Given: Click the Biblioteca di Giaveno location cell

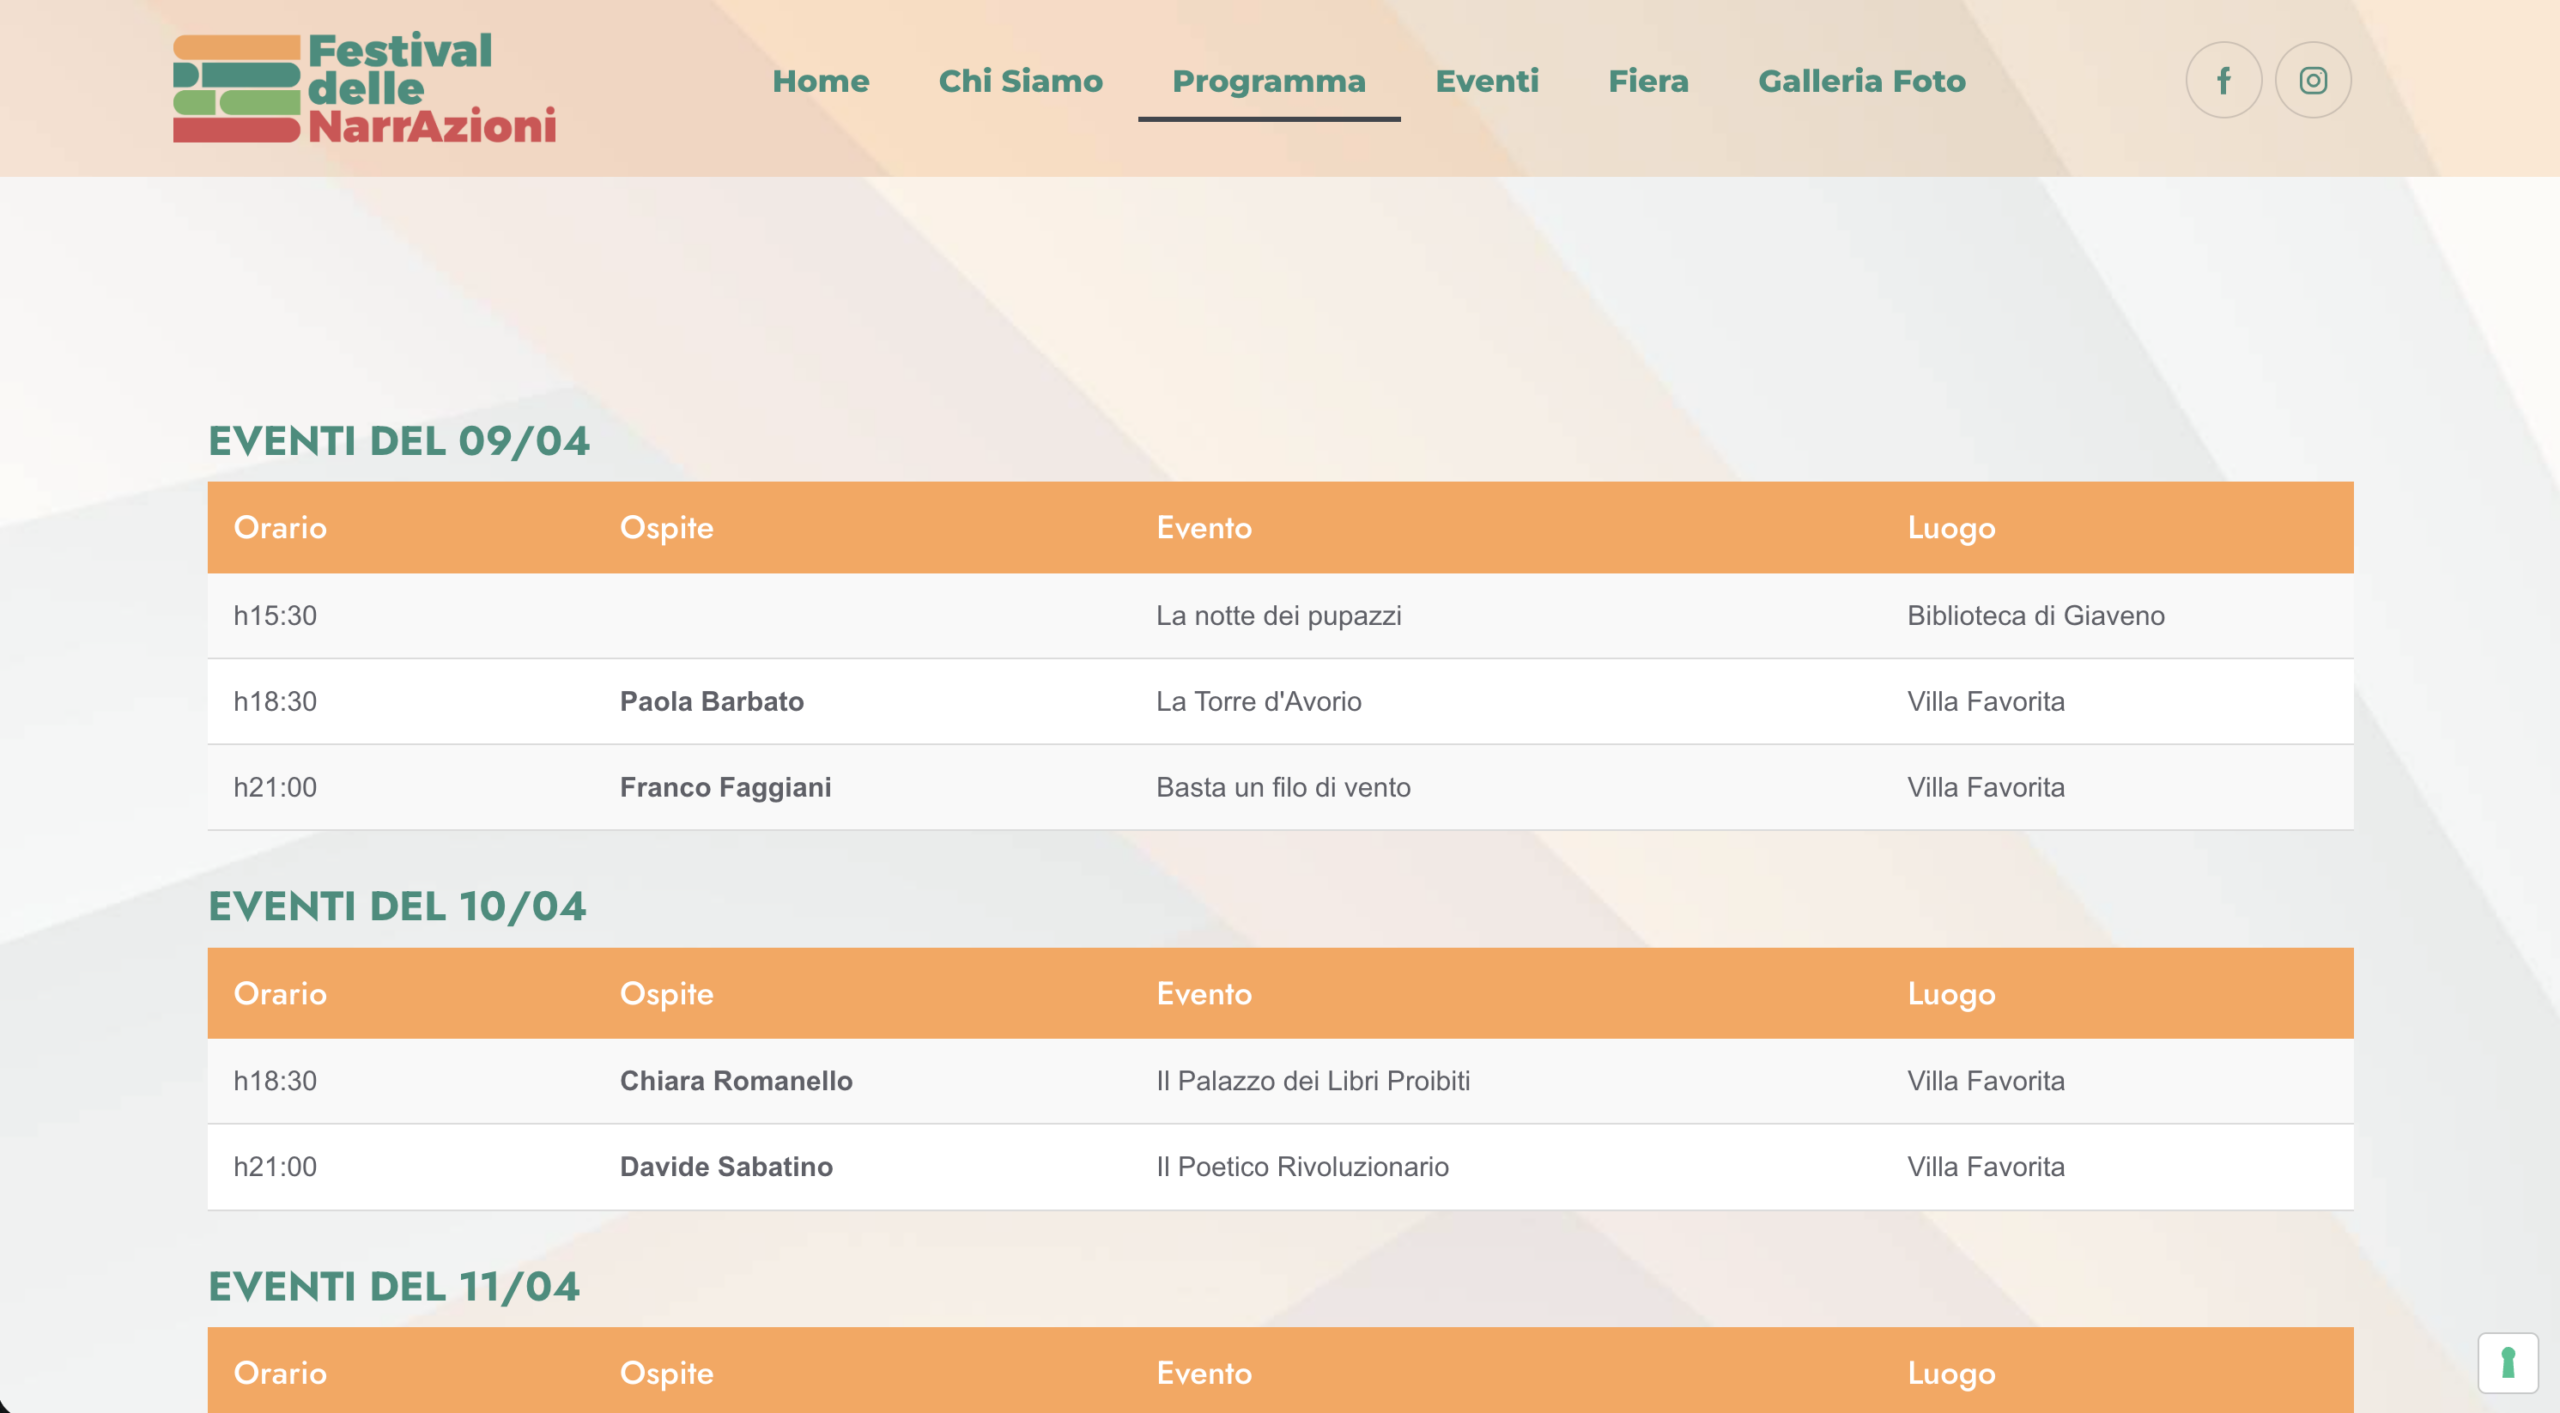Looking at the screenshot, I should click(x=2035, y=615).
